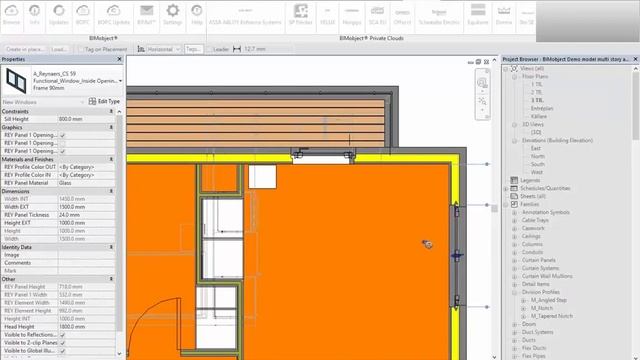Collapse the Identity Data section
This screenshot has height=360, width=640.
(111, 247)
